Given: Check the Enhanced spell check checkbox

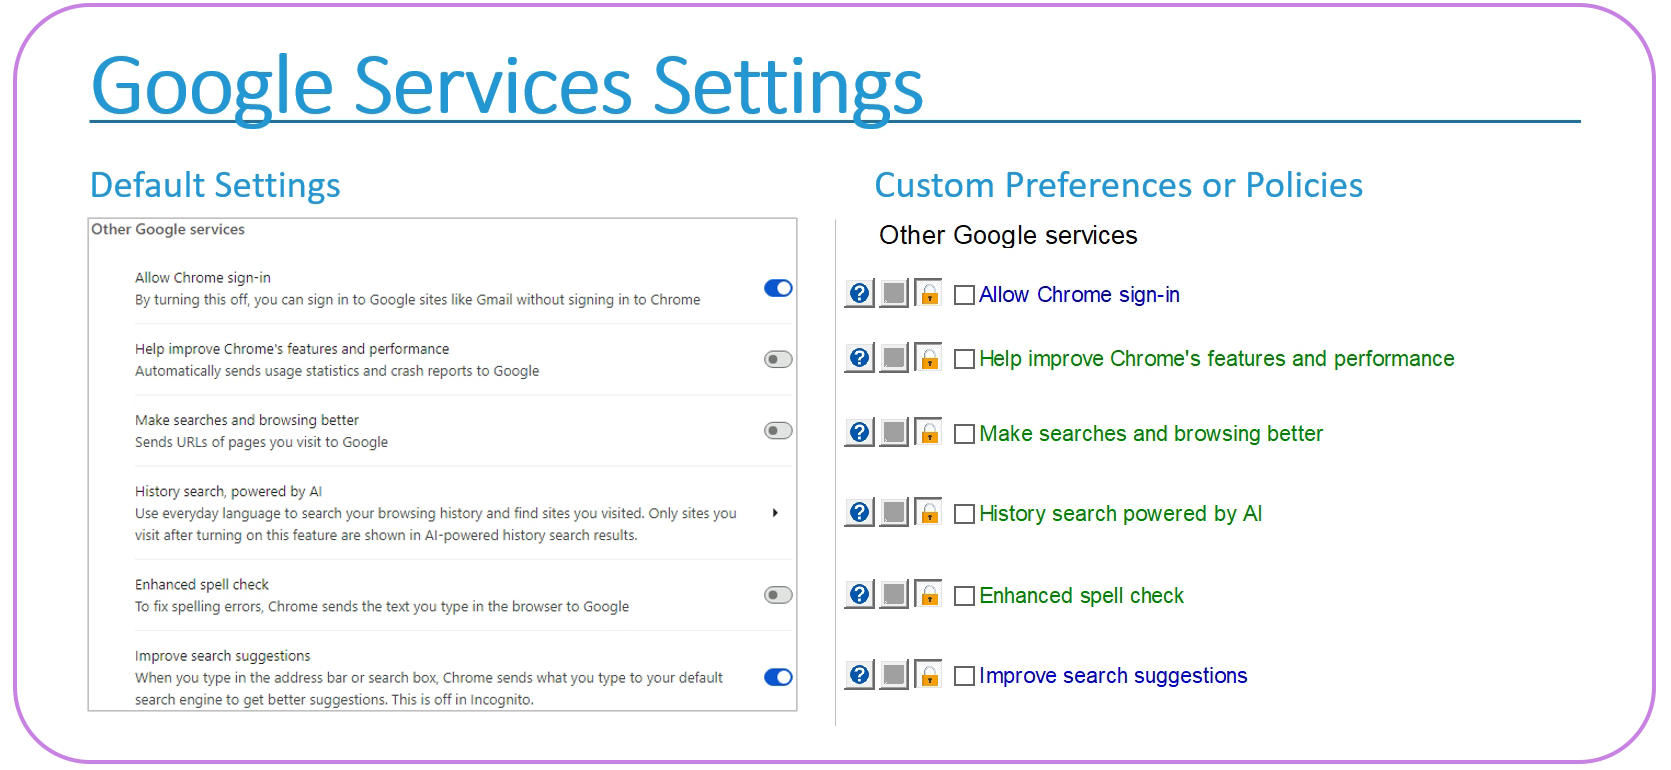Looking at the screenshot, I should click(x=964, y=596).
